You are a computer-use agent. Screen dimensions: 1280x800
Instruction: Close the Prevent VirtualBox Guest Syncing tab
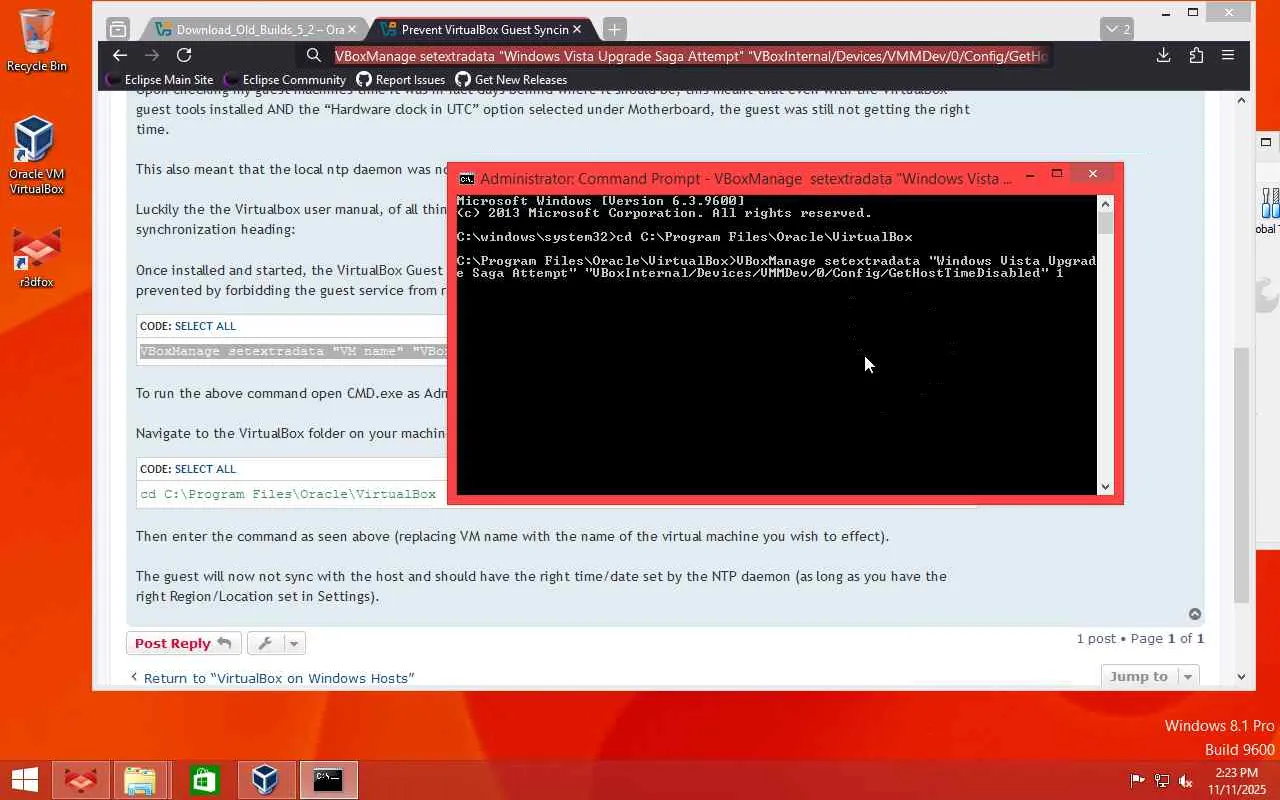(x=577, y=30)
